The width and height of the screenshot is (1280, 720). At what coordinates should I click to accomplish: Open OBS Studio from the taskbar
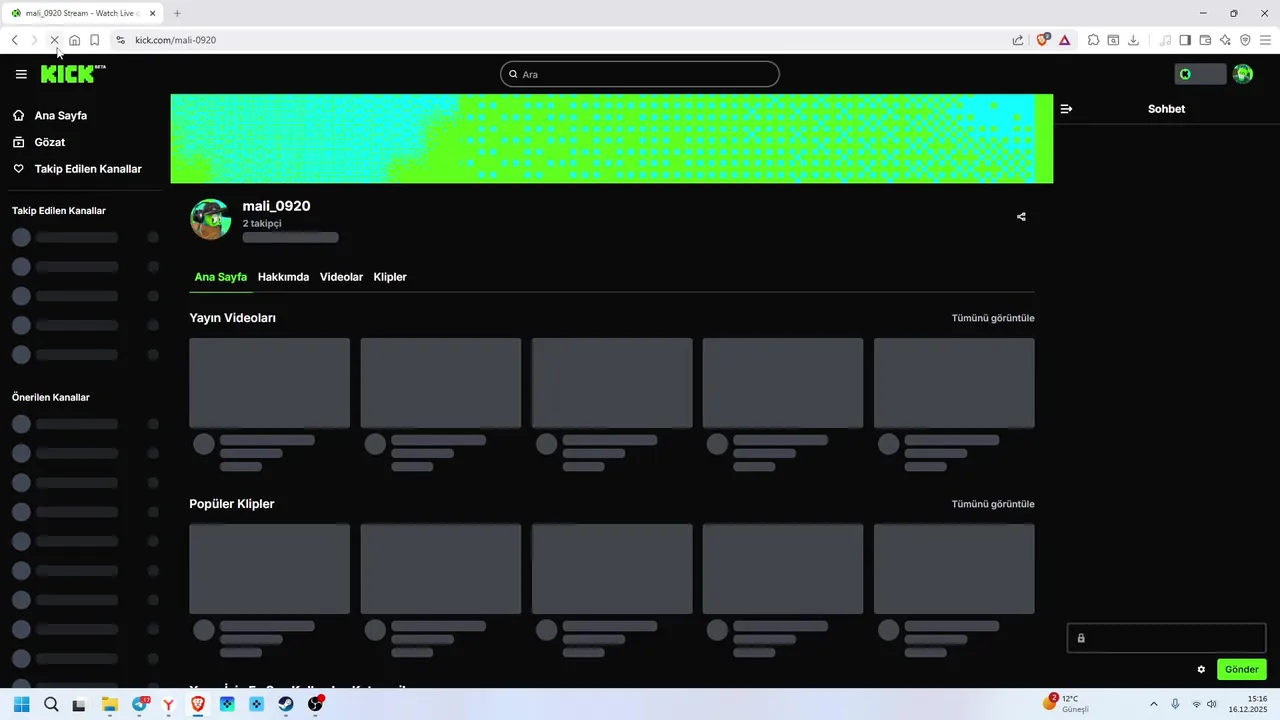coord(316,704)
